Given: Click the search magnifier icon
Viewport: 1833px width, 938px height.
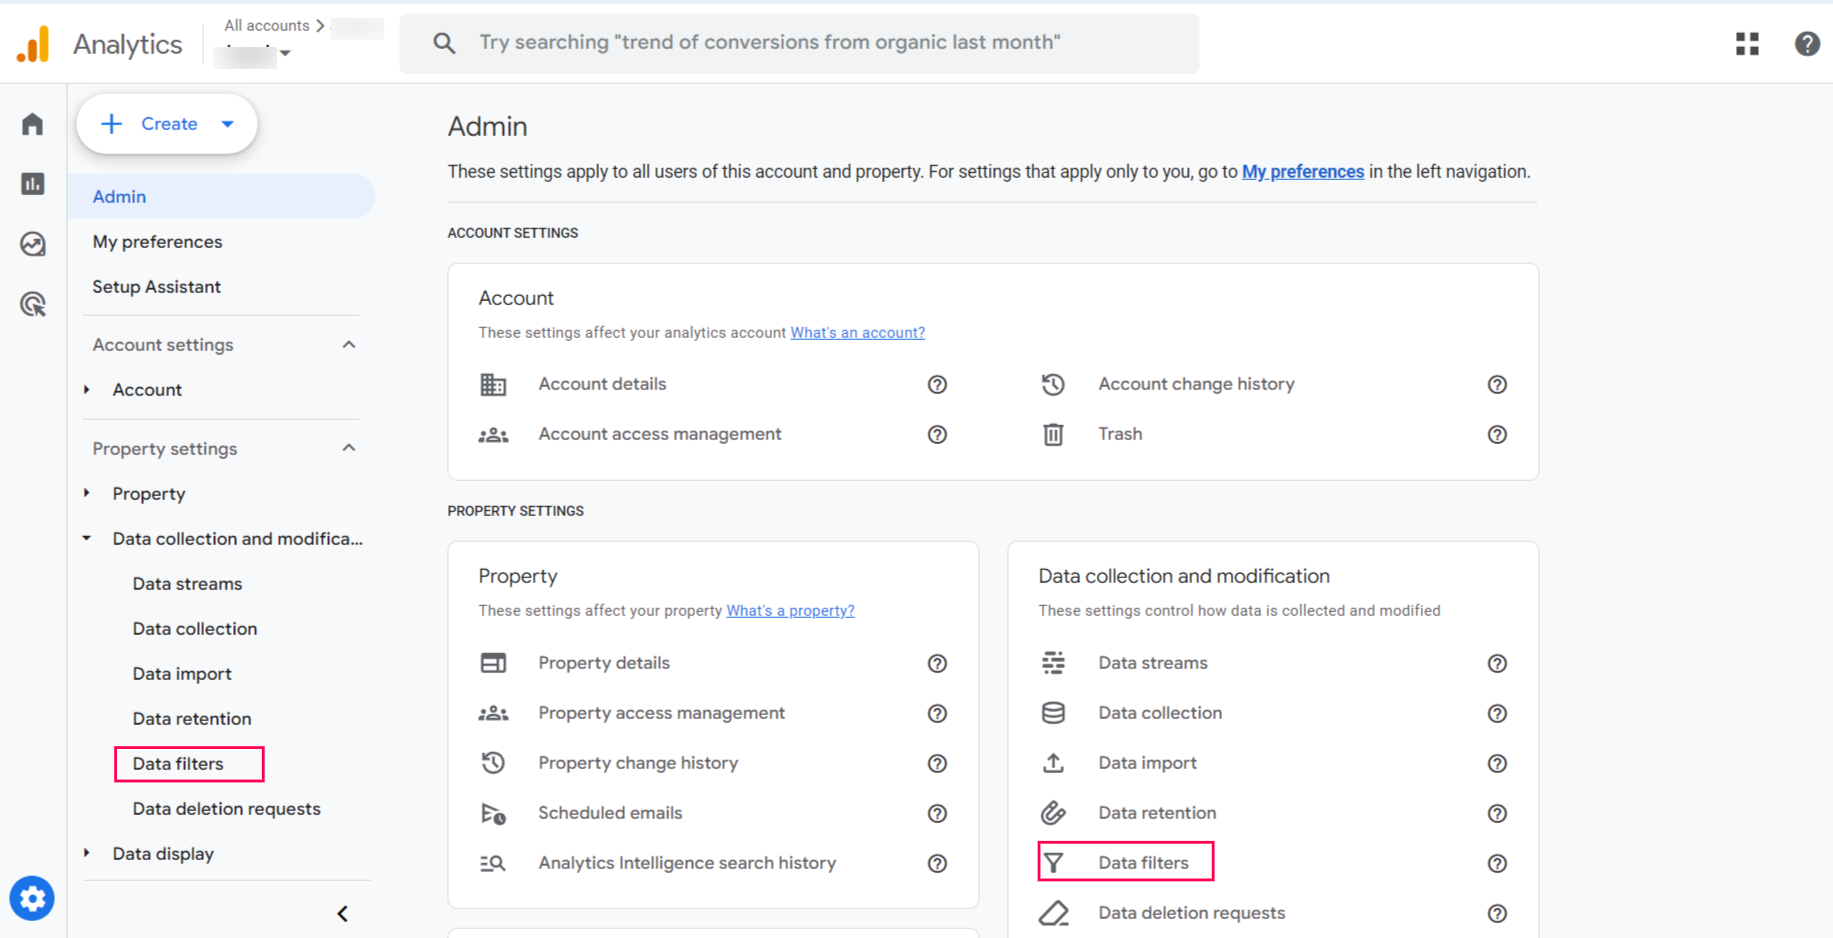Looking at the screenshot, I should (444, 43).
